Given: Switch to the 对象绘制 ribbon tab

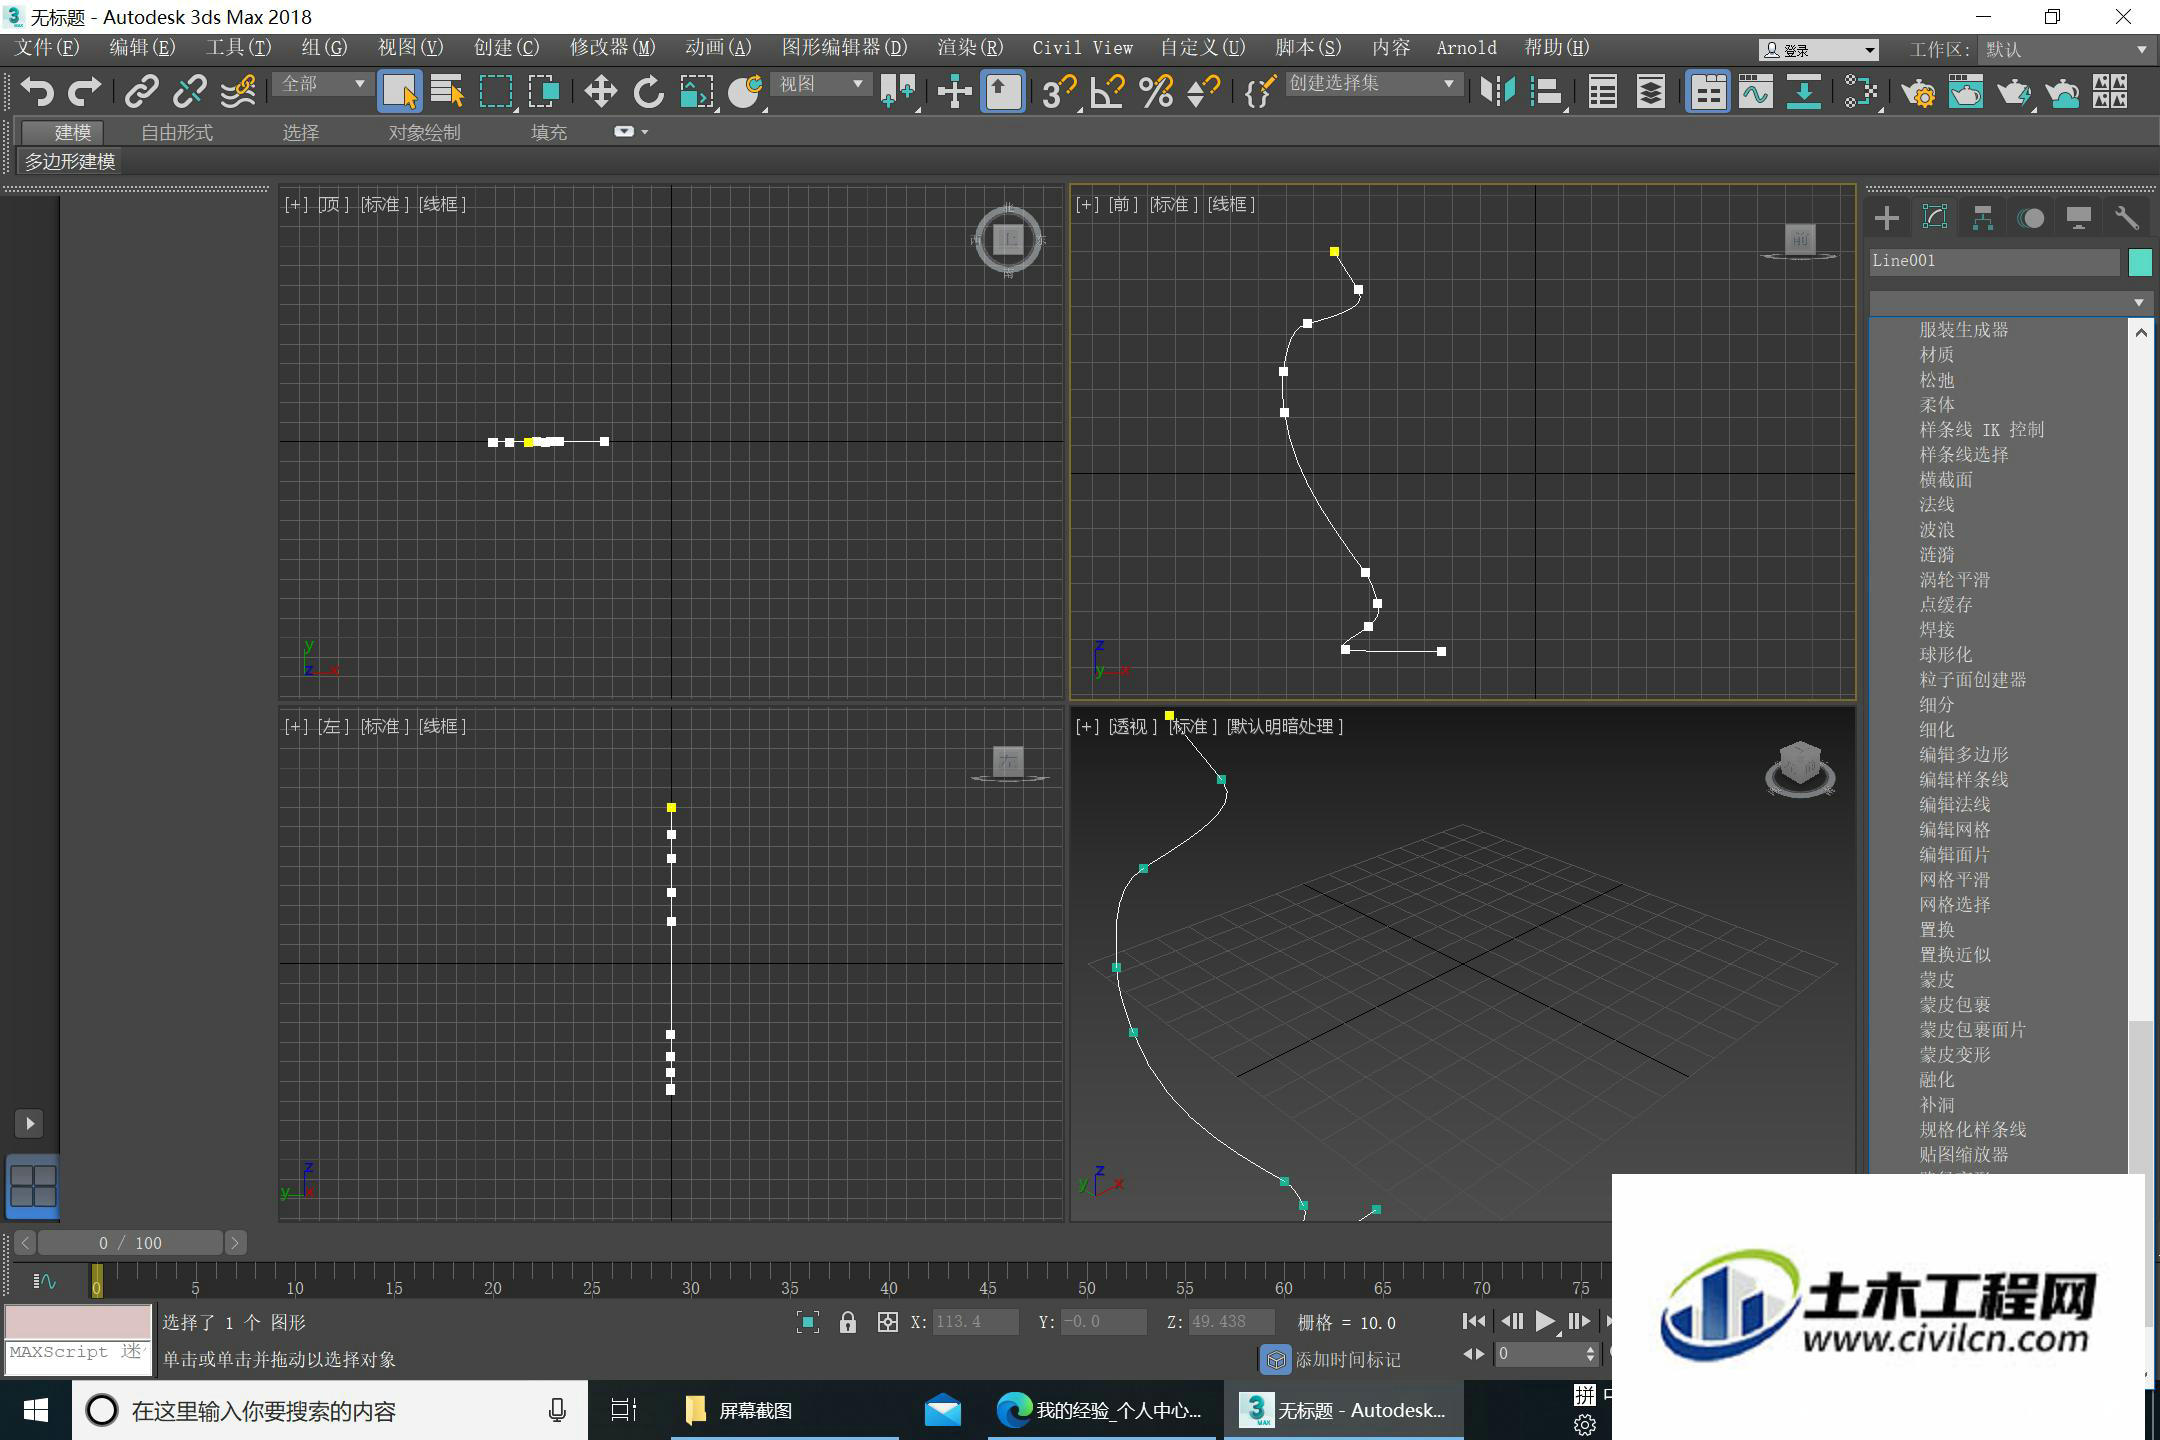Looking at the screenshot, I should (x=424, y=132).
